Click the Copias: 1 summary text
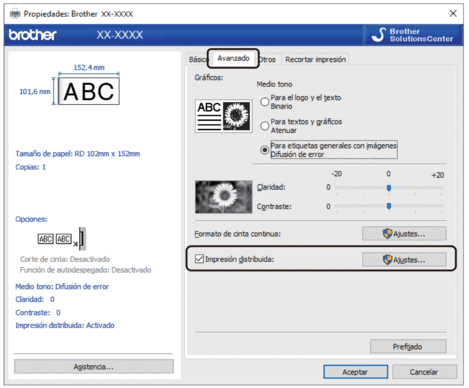The width and height of the screenshot is (469, 388). [31, 167]
